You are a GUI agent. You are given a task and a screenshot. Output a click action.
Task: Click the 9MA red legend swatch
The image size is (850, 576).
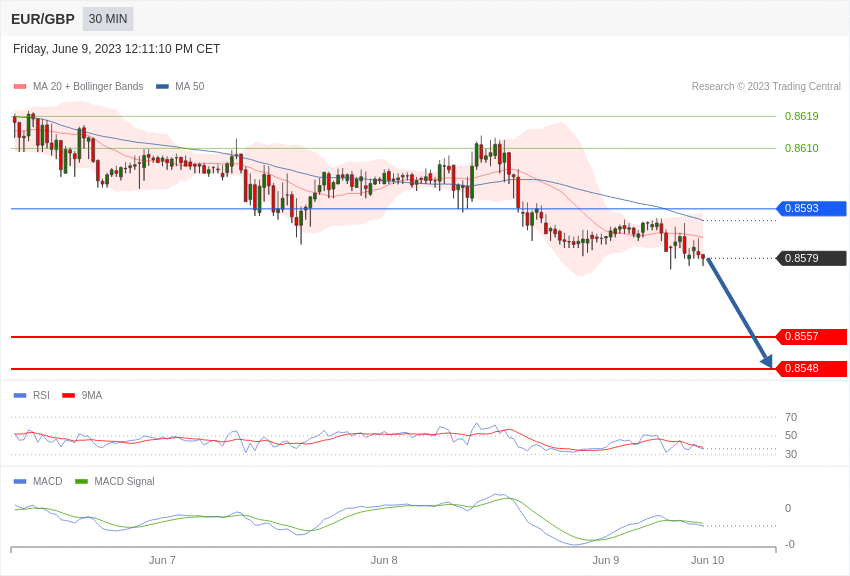coord(69,396)
